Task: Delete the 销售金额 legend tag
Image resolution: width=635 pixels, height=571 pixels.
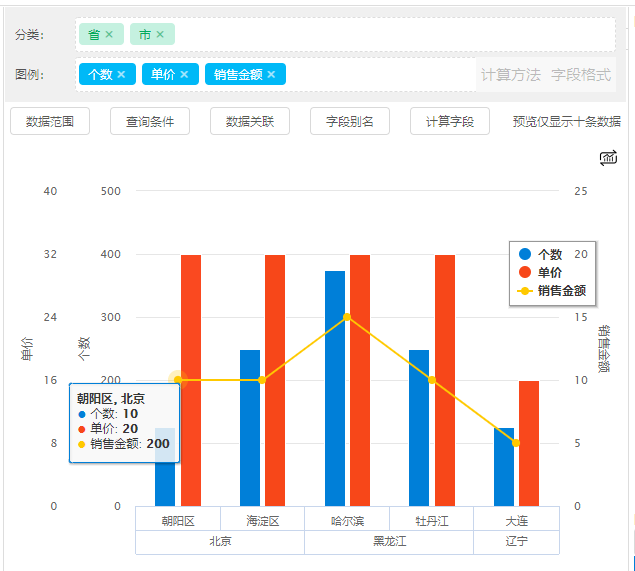Action: coord(271,75)
